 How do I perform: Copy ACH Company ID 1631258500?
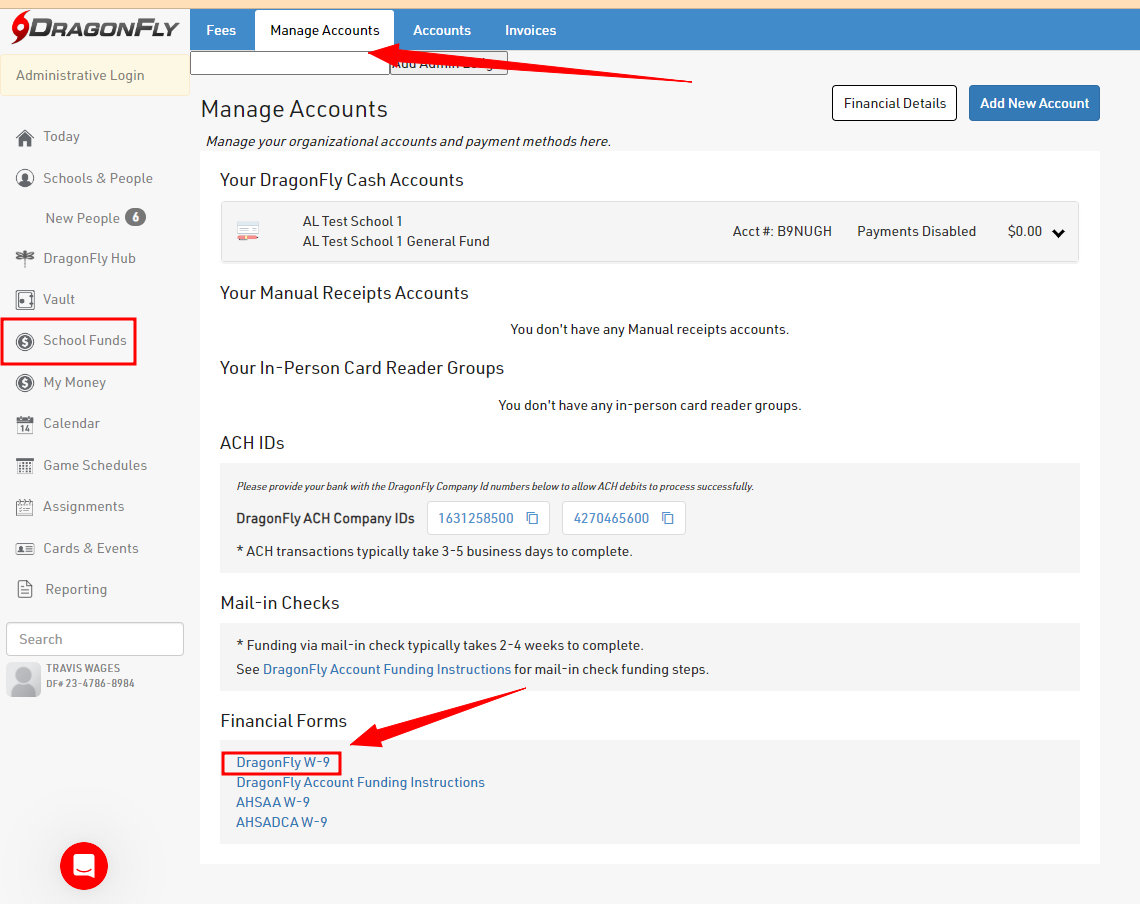(x=533, y=518)
